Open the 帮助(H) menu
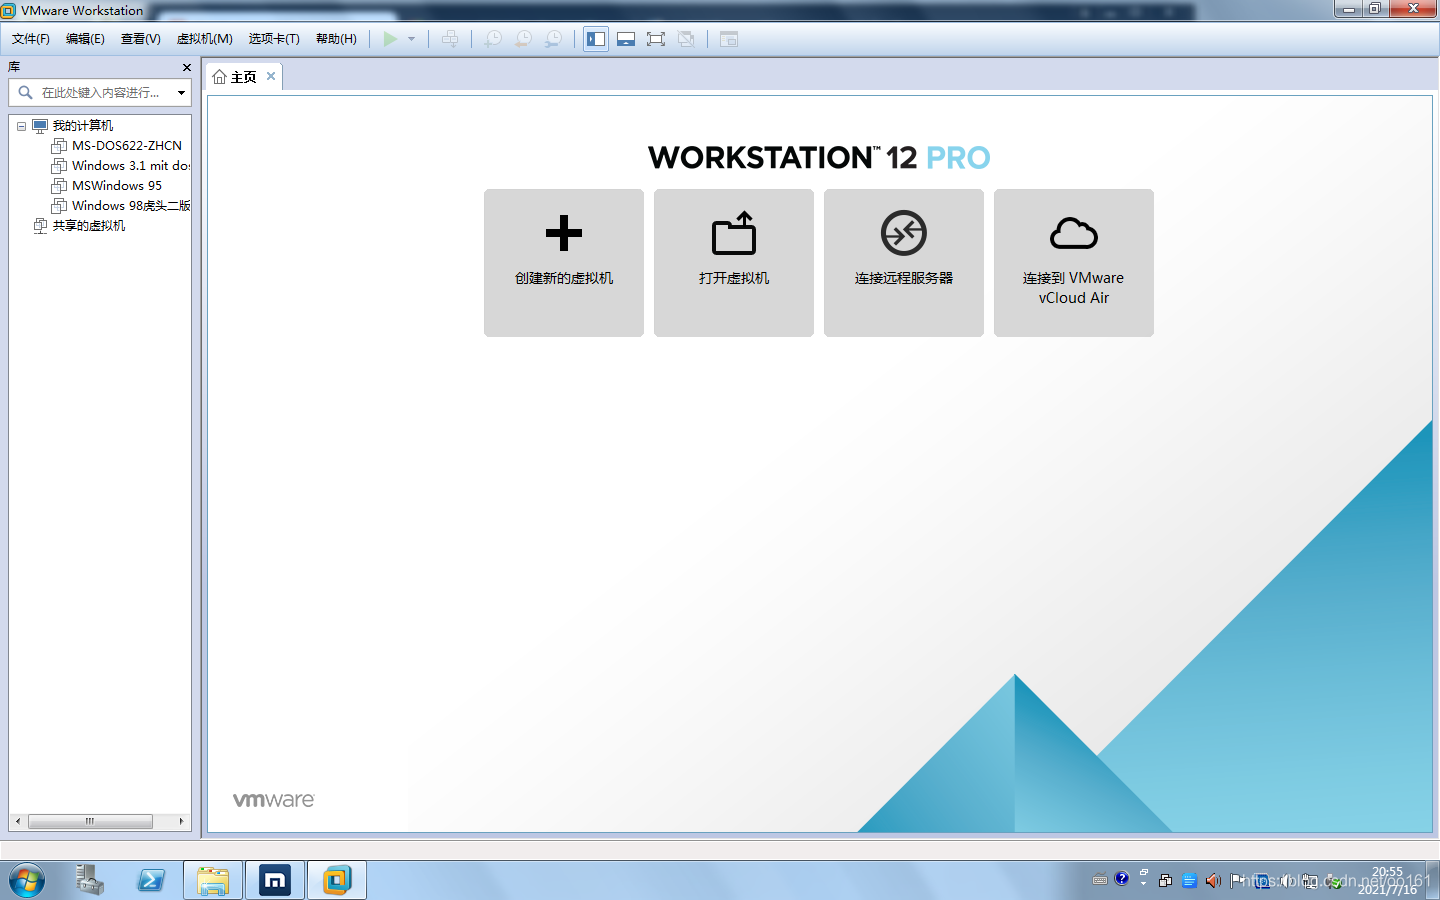 coord(336,39)
